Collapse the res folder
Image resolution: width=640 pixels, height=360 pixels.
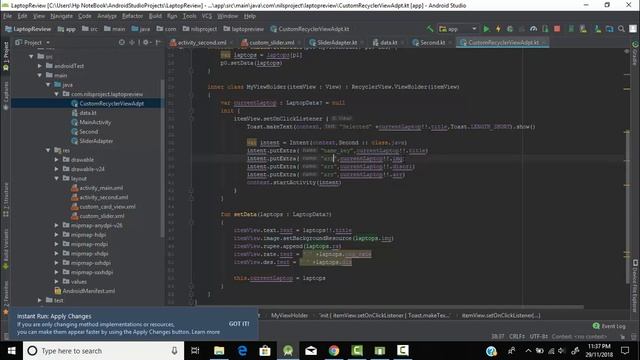49,150
